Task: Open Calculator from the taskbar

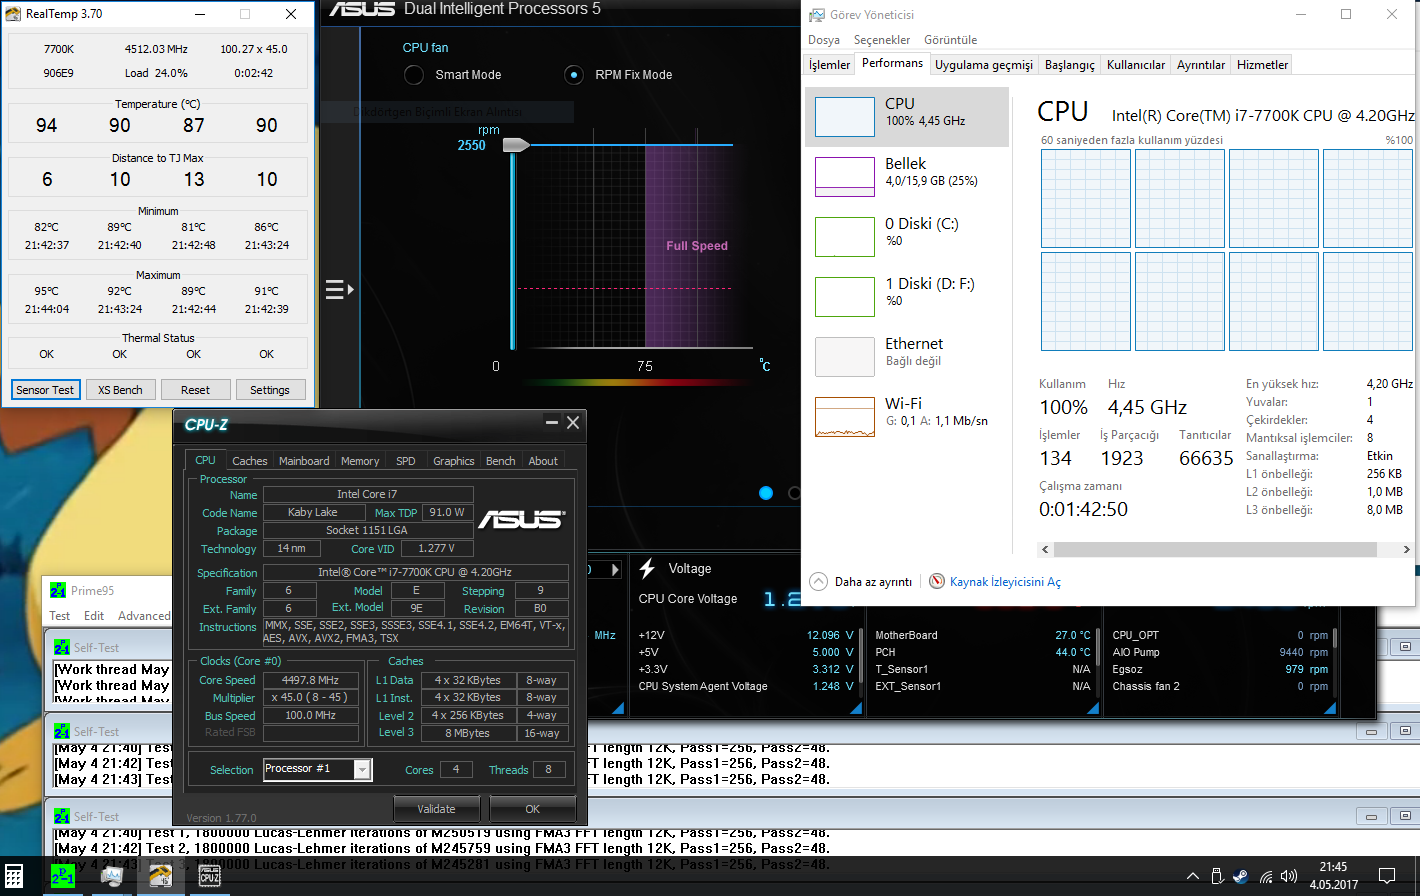Action: point(14,876)
